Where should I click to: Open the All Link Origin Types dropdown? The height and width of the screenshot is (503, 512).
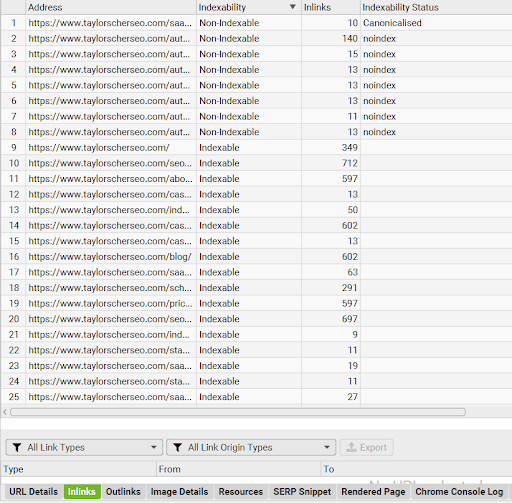[251, 447]
